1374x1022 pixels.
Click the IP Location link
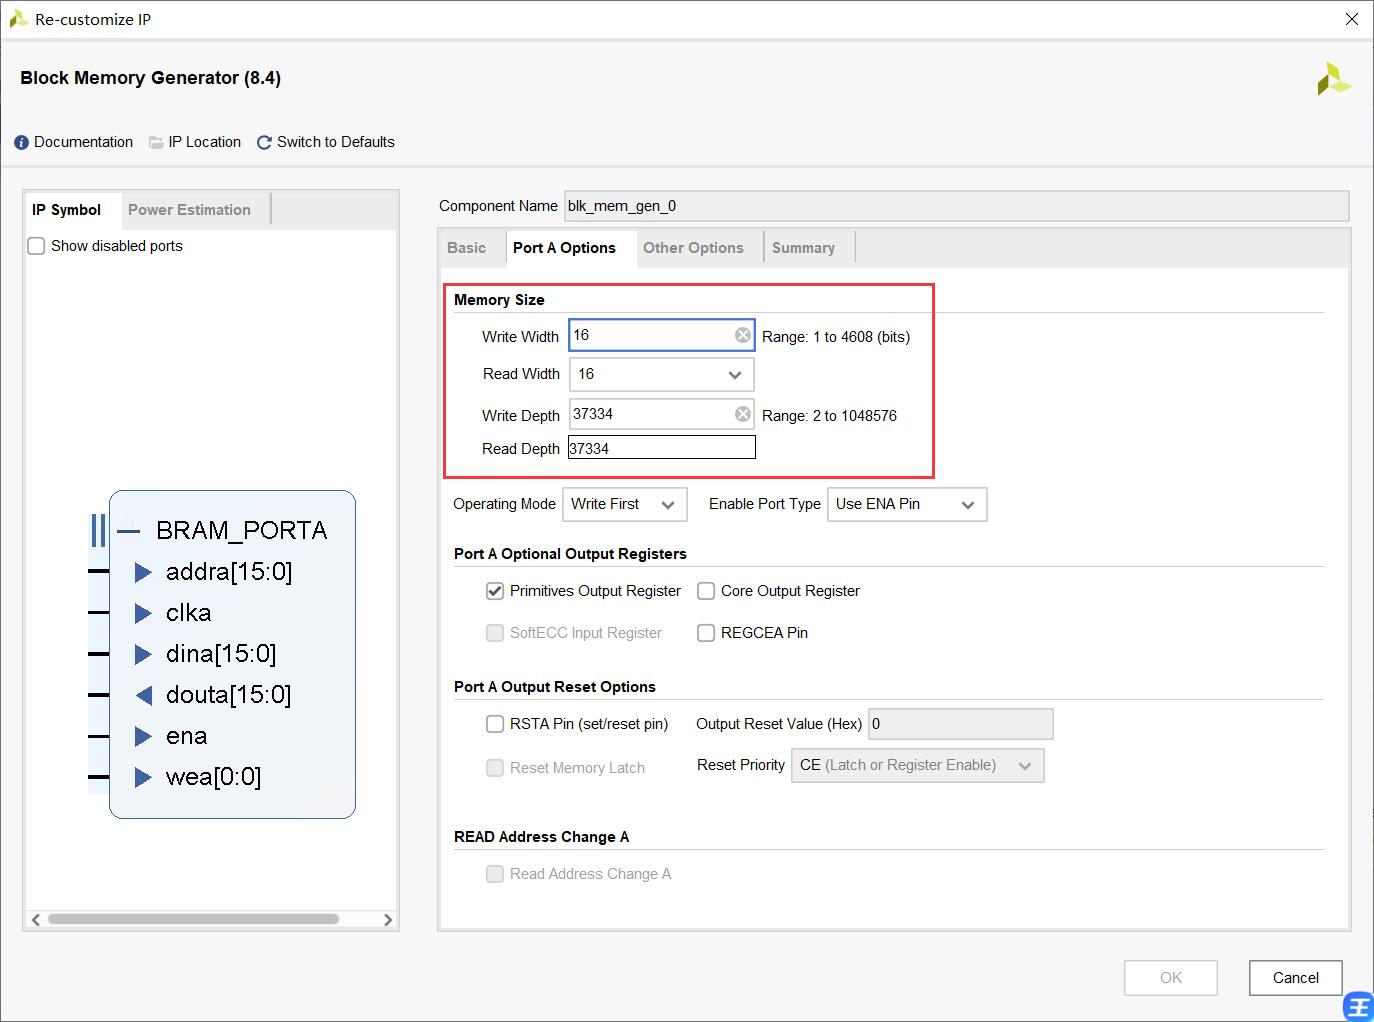click(205, 142)
